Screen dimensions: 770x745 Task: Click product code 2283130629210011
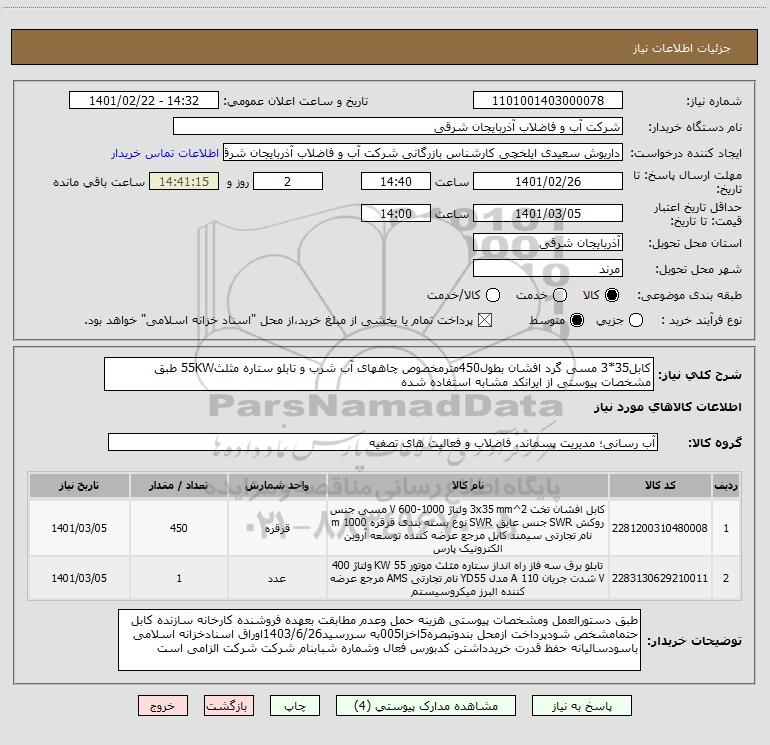tap(660, 578)
